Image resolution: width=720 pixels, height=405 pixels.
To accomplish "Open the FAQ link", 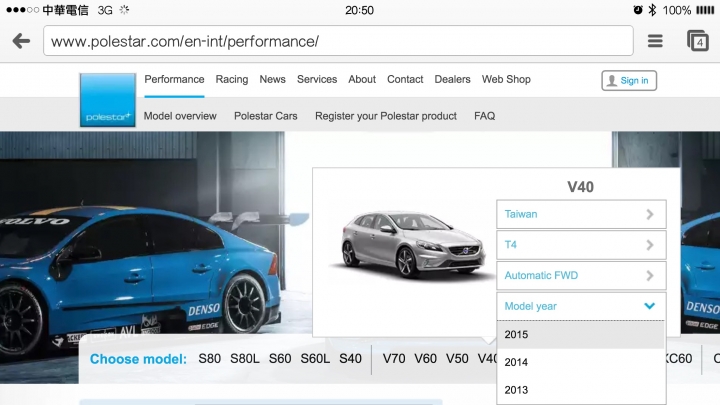I will (484, 116).
